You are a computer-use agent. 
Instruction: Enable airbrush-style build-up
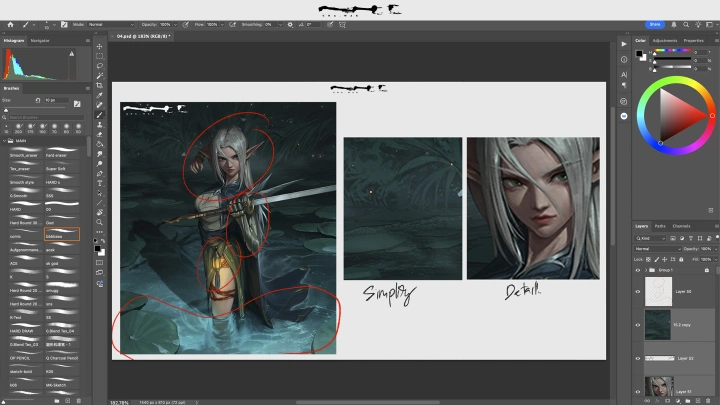point(232,25)
